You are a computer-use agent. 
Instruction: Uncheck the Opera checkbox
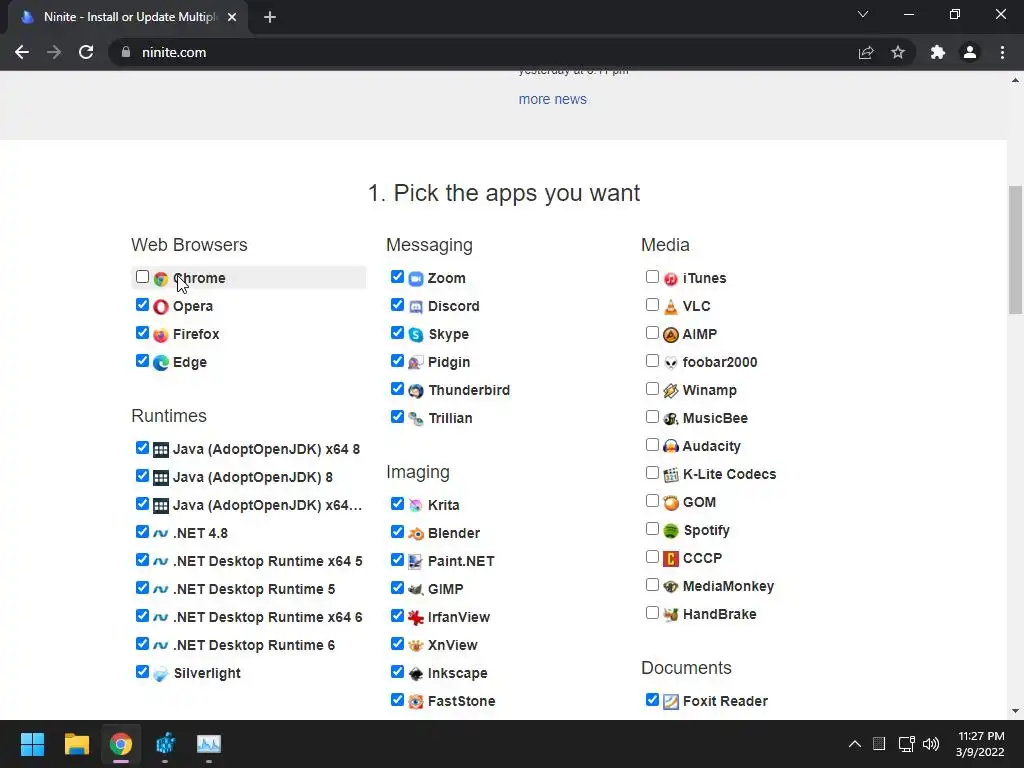pyautogui.click(x=142, y=305)
